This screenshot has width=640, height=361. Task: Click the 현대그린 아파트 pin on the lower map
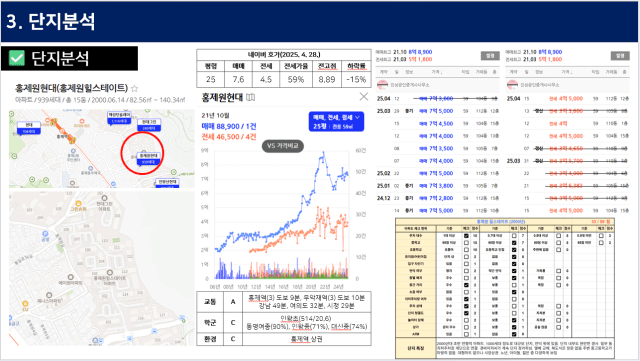[x=104, y=198]
